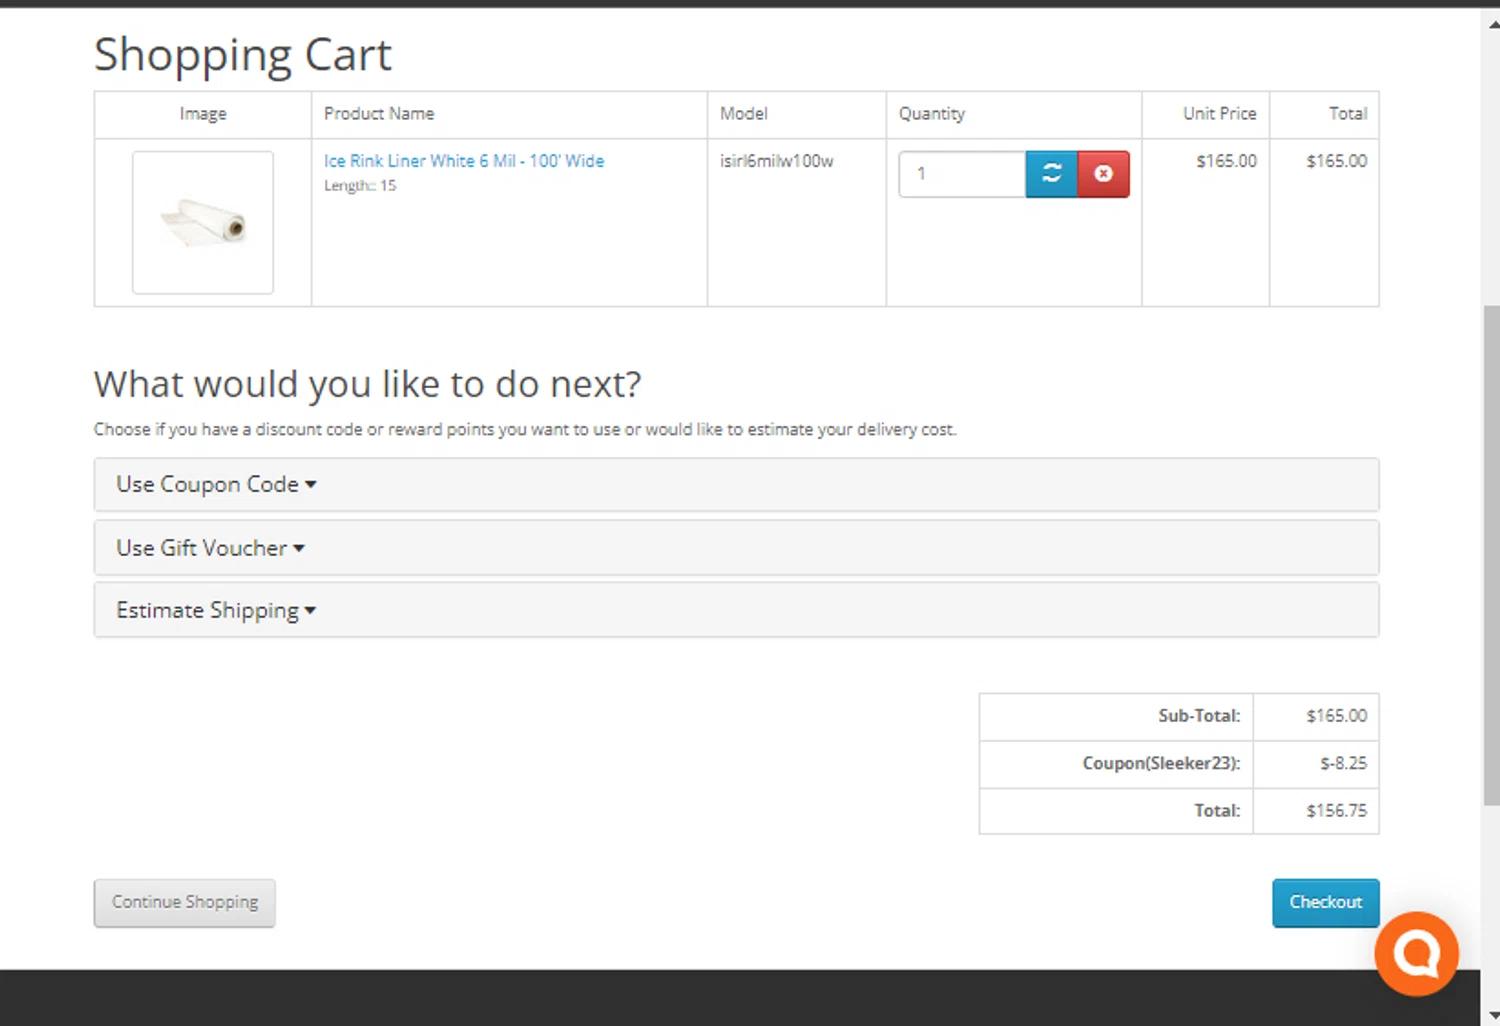Click the Shopping Cart page heading
This screenshot has height=1026, width=1500.
(x=243, y=55)
